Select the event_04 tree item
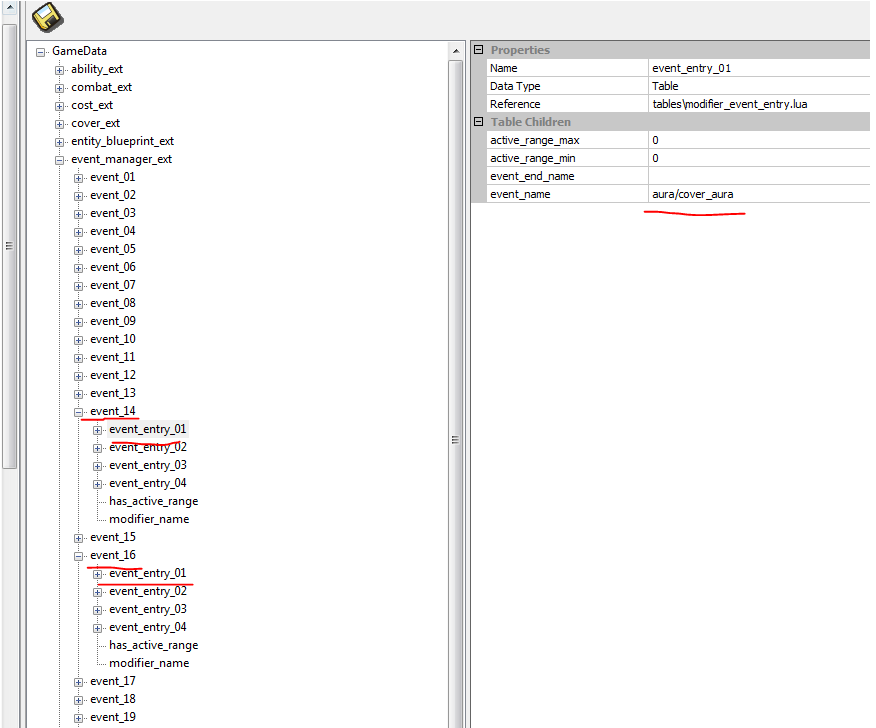Image resolution: width=876 pixels, height=728 pixels. click(113, 231)
